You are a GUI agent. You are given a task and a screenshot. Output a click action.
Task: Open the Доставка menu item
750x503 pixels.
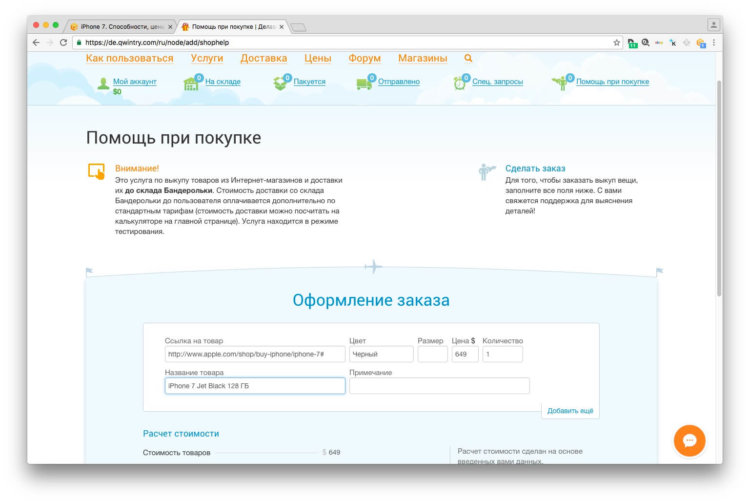(x=264, y=58)
